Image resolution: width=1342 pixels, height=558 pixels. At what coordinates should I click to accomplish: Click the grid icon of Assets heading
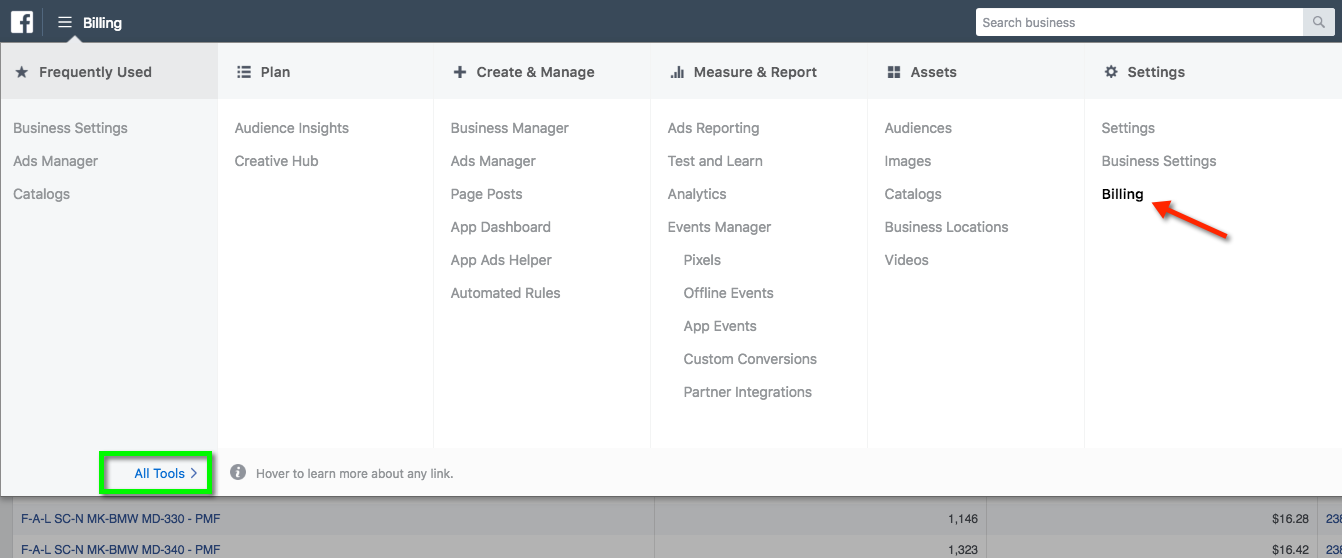click(894, 72)
